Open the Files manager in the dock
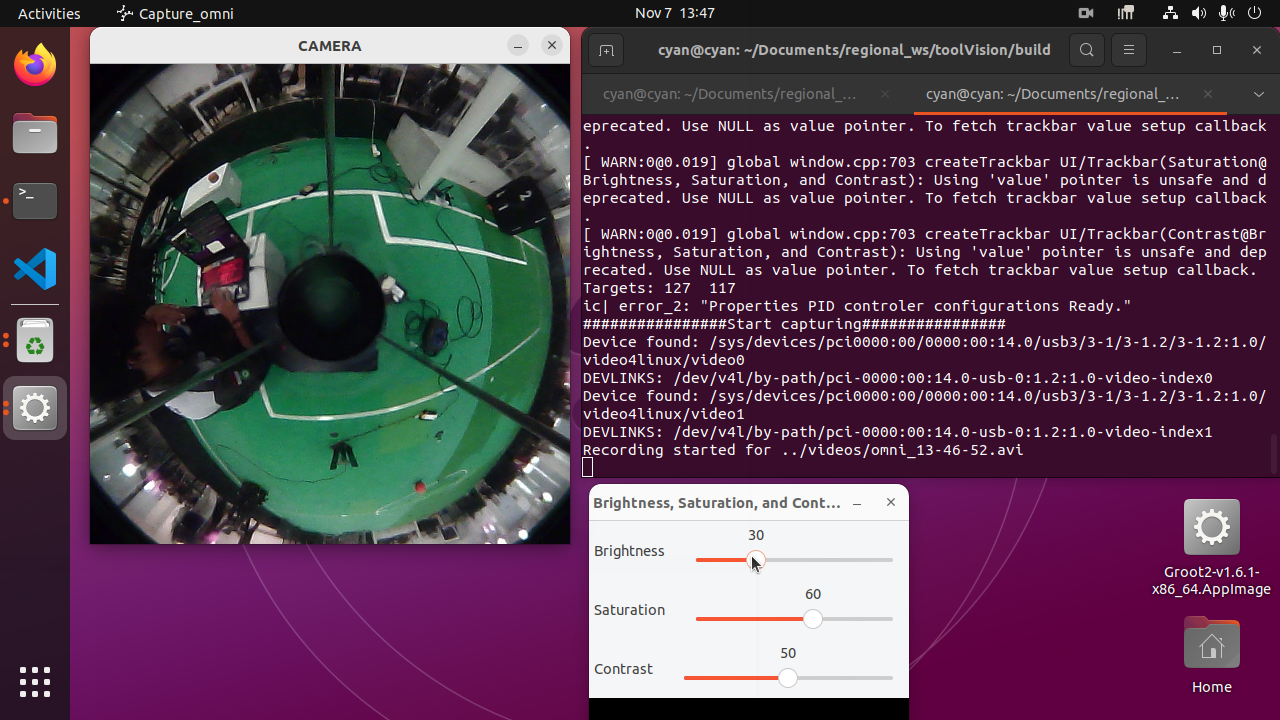 point(35,133)
